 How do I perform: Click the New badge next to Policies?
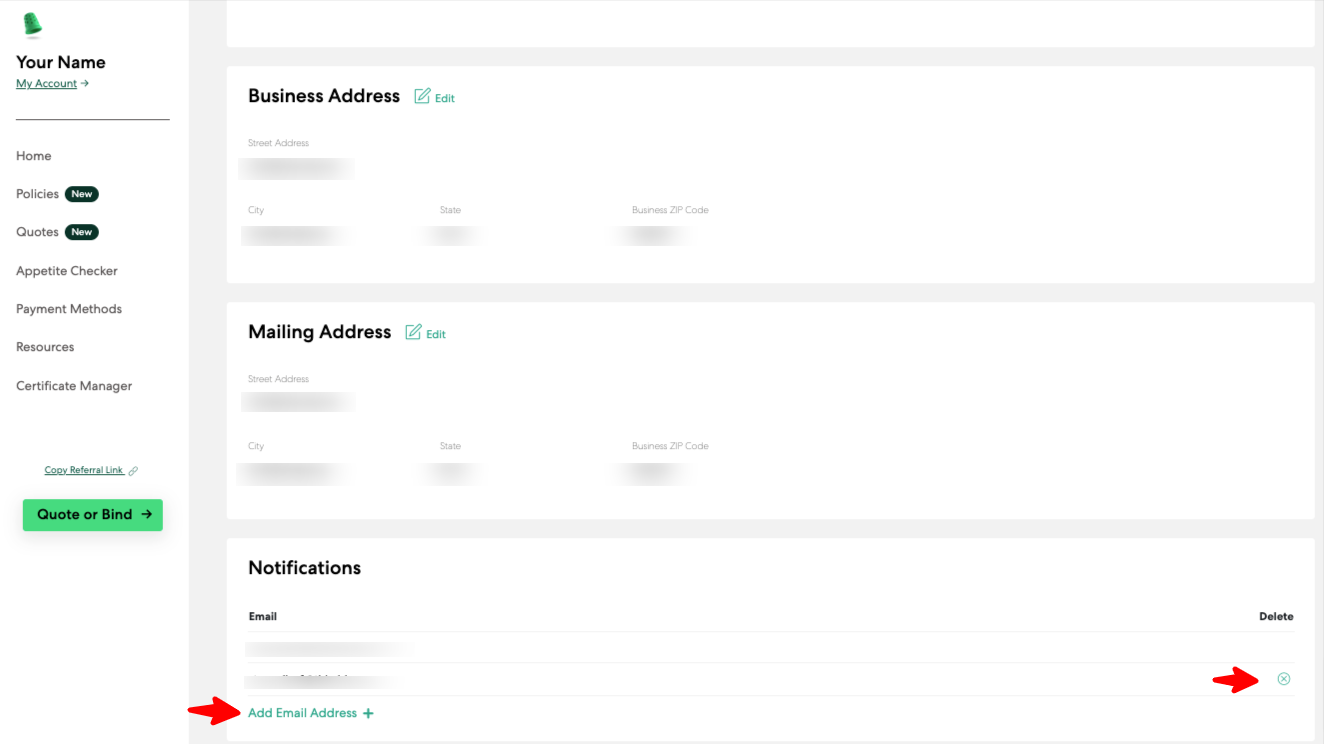82,194
